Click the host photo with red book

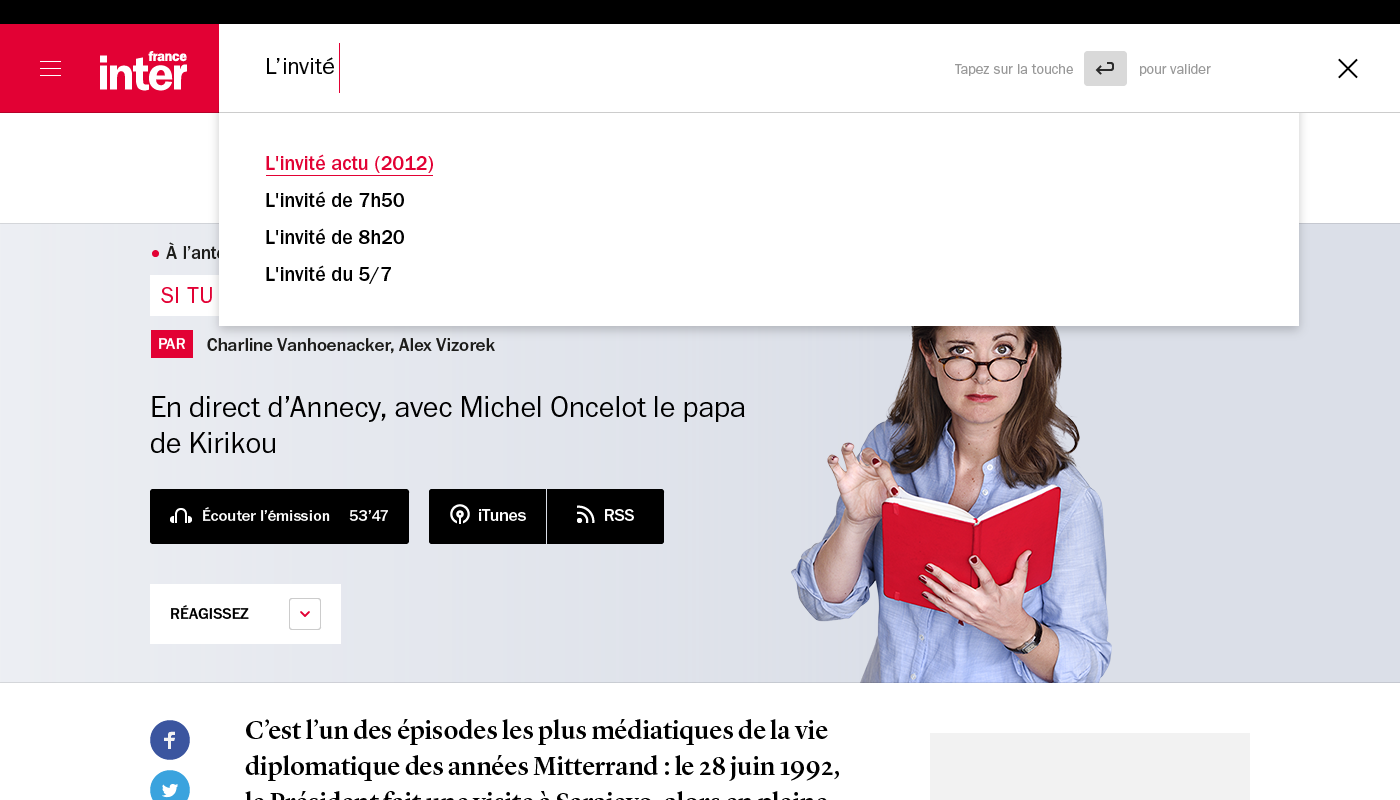(x=950, y=500)
